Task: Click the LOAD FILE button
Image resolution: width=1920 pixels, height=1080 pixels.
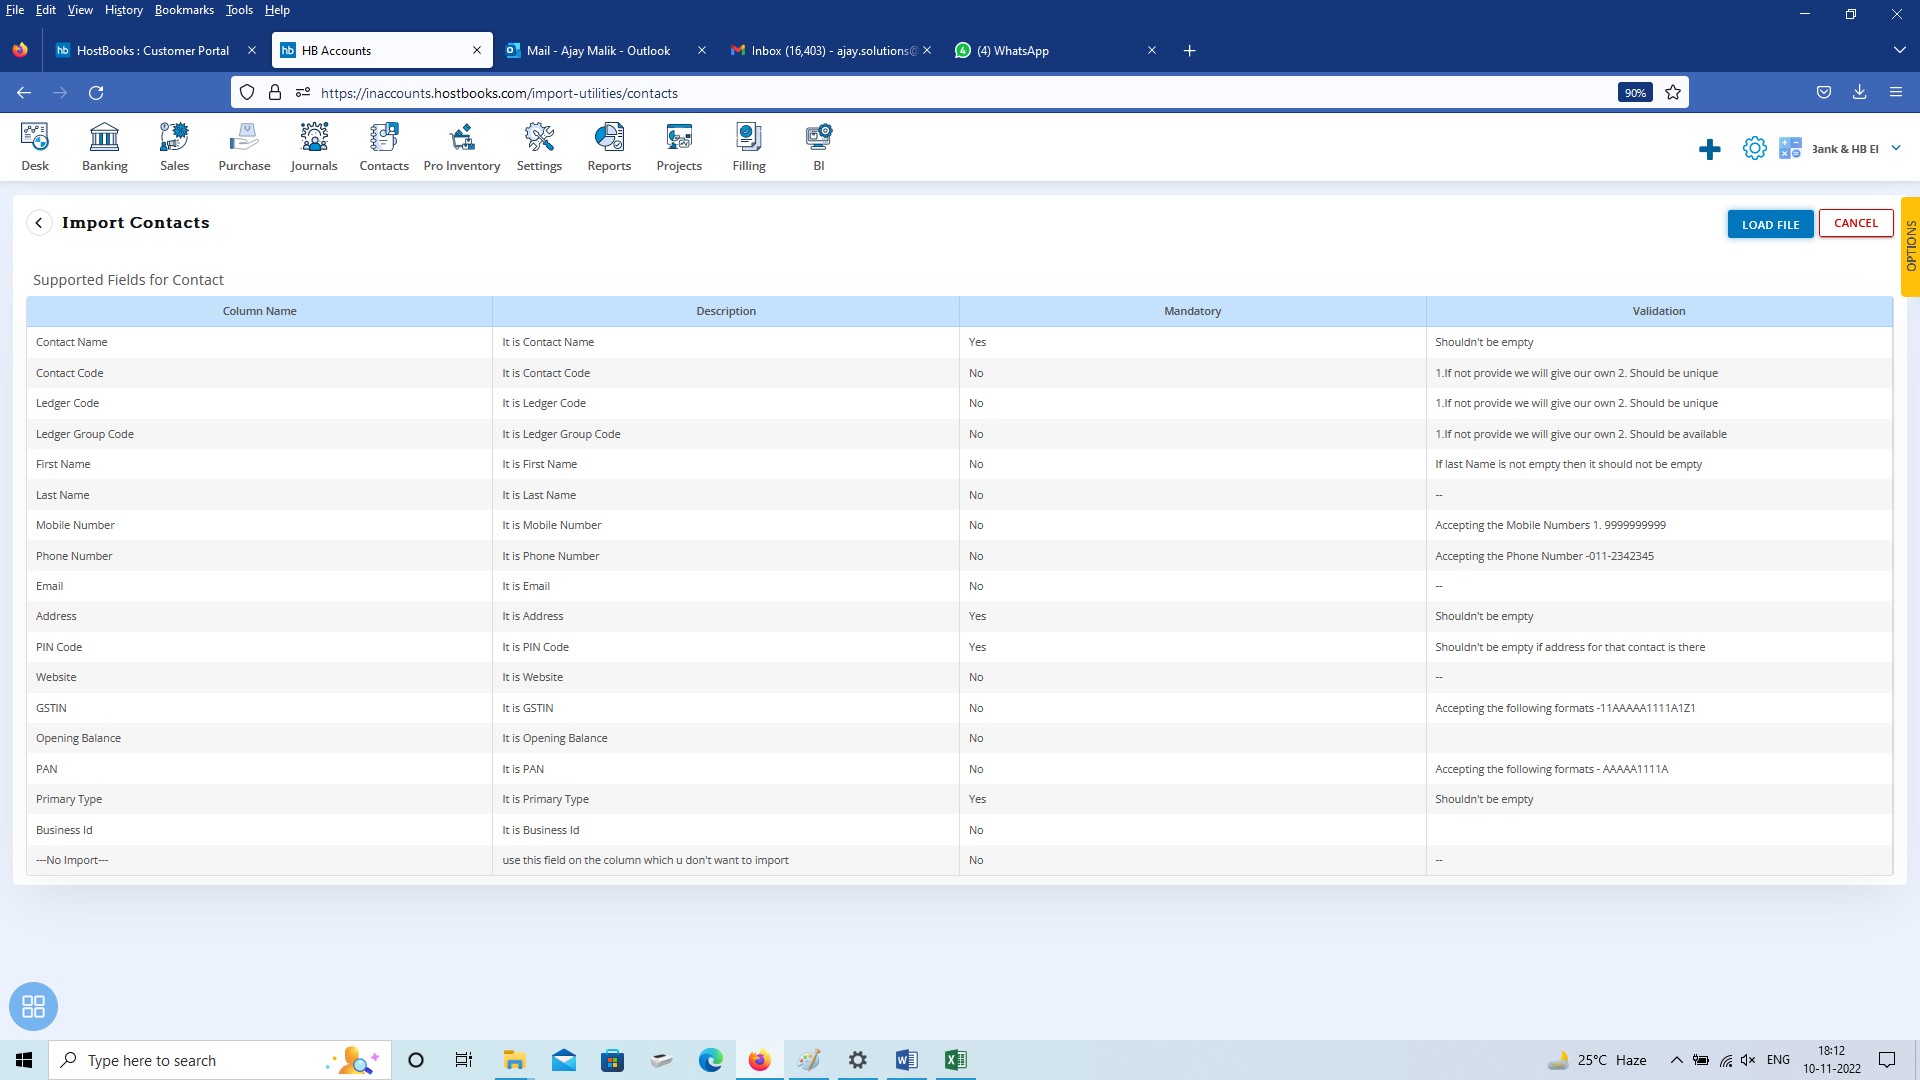Action: point(1770,224)
